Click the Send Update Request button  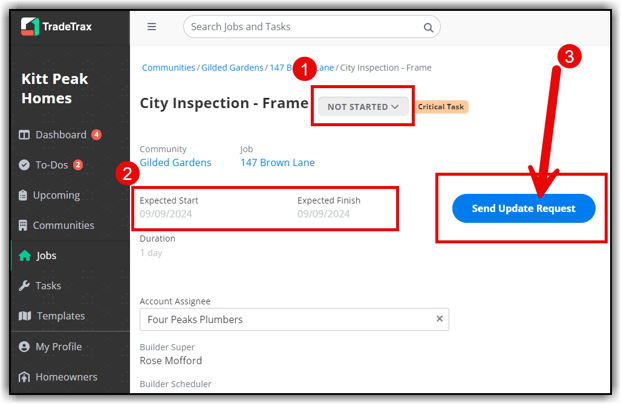[x=523, y=208]
